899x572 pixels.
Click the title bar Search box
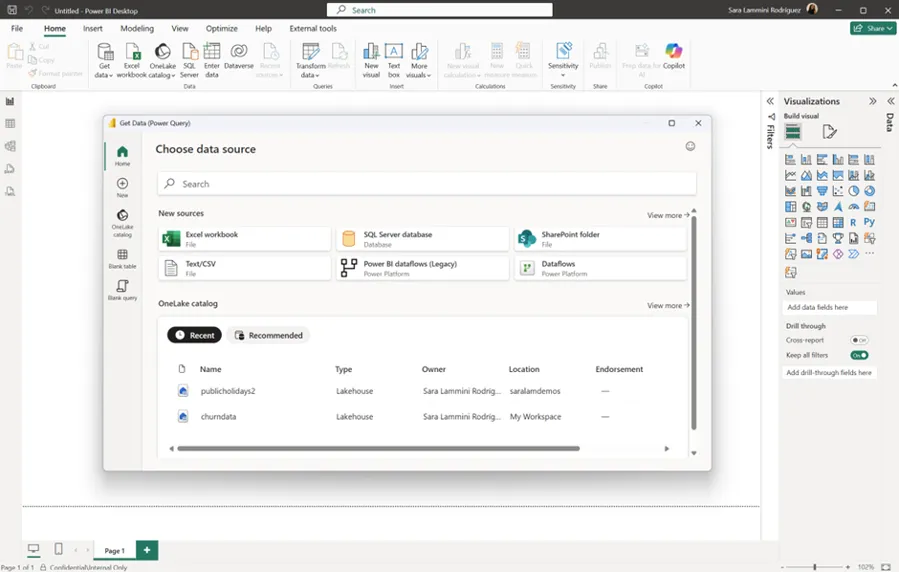pyautogui.click(x=440, y=10)
